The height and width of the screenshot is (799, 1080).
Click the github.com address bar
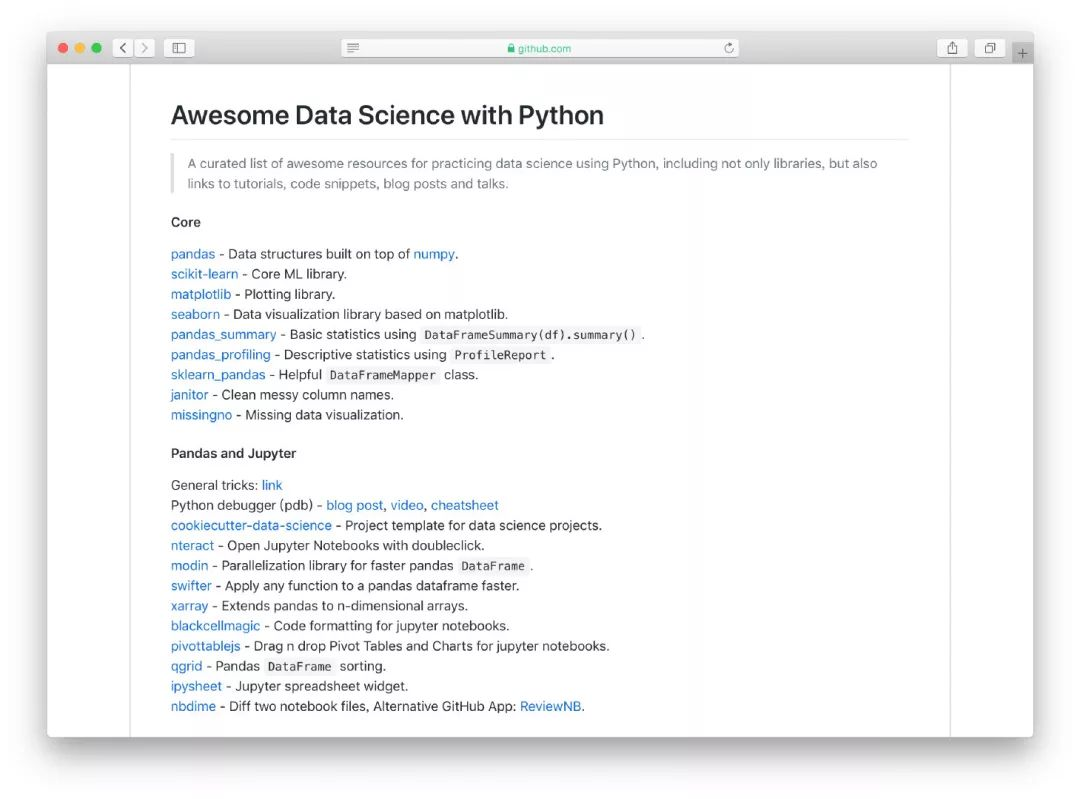540,48
